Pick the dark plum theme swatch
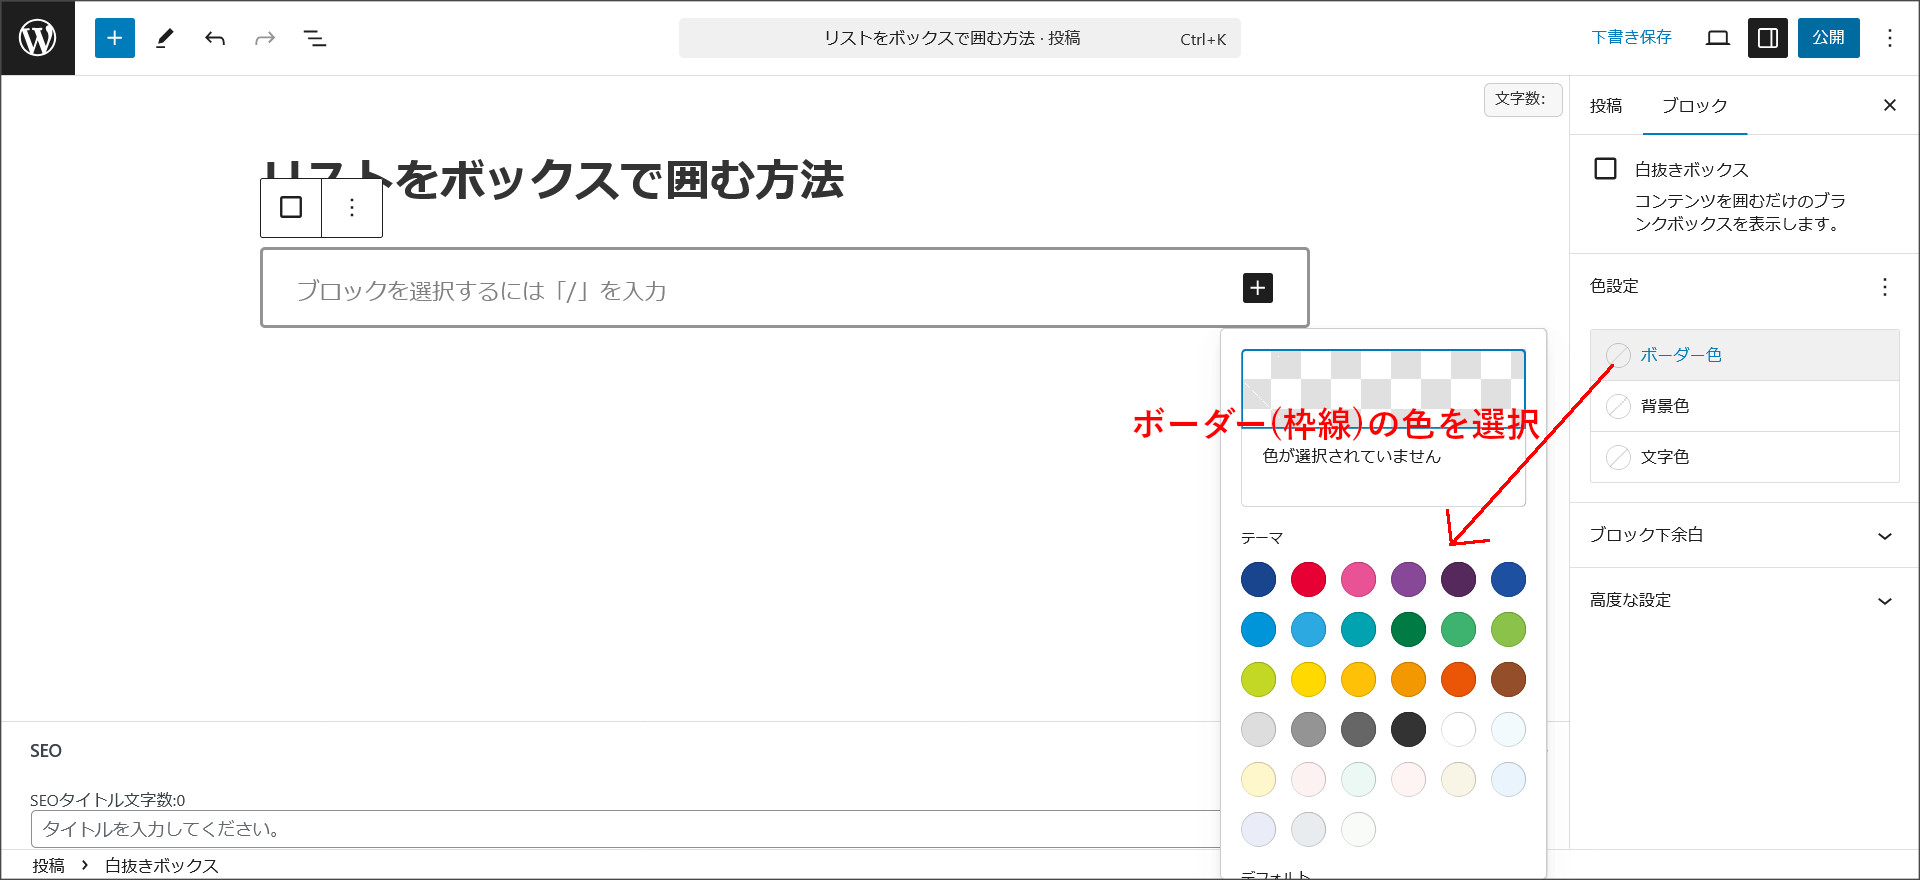The height and width of the screenshot is (880, 1920). tap(1458, 579)
